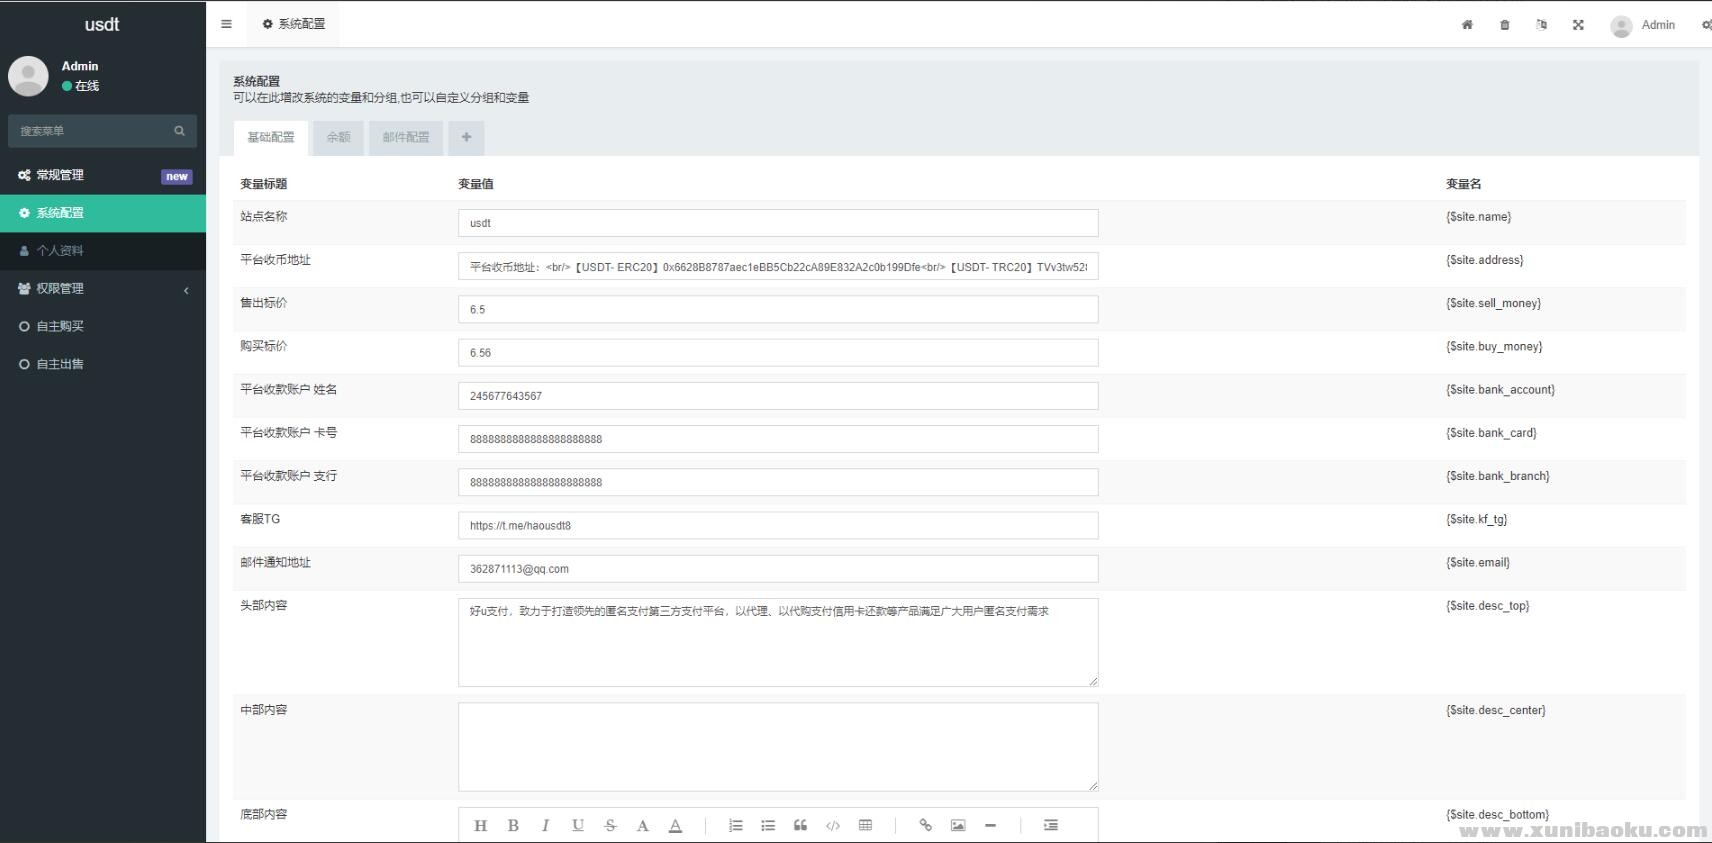Insert hyperlink using the link icon
Viewport: 1712px width, 843px height.
pos(925,825)
